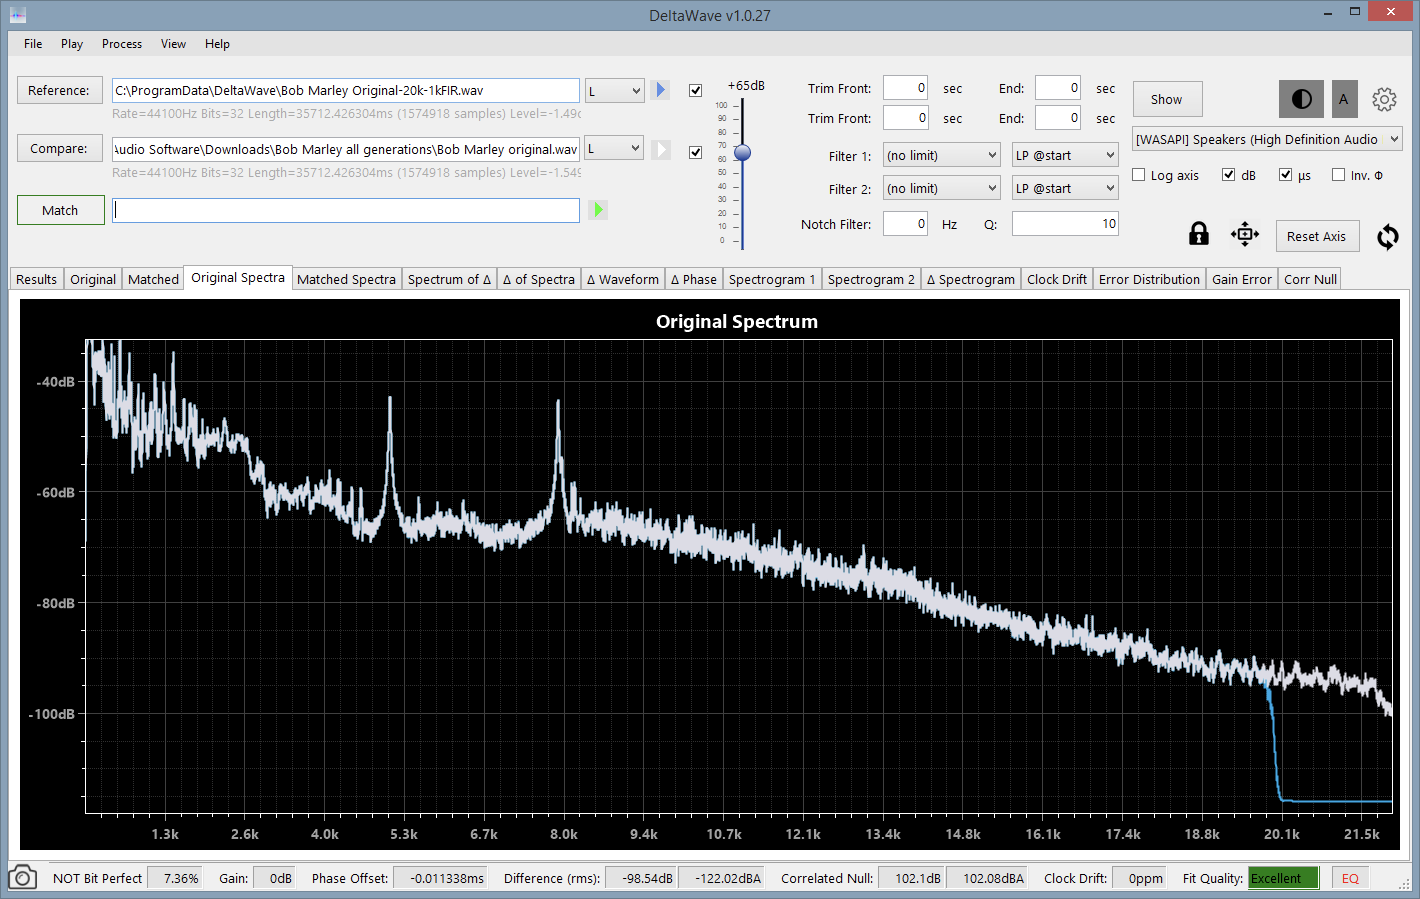This screenshot has width=1420, height=899.
Task: Uncheck the µs checkbox
Action: (1286, 175)
